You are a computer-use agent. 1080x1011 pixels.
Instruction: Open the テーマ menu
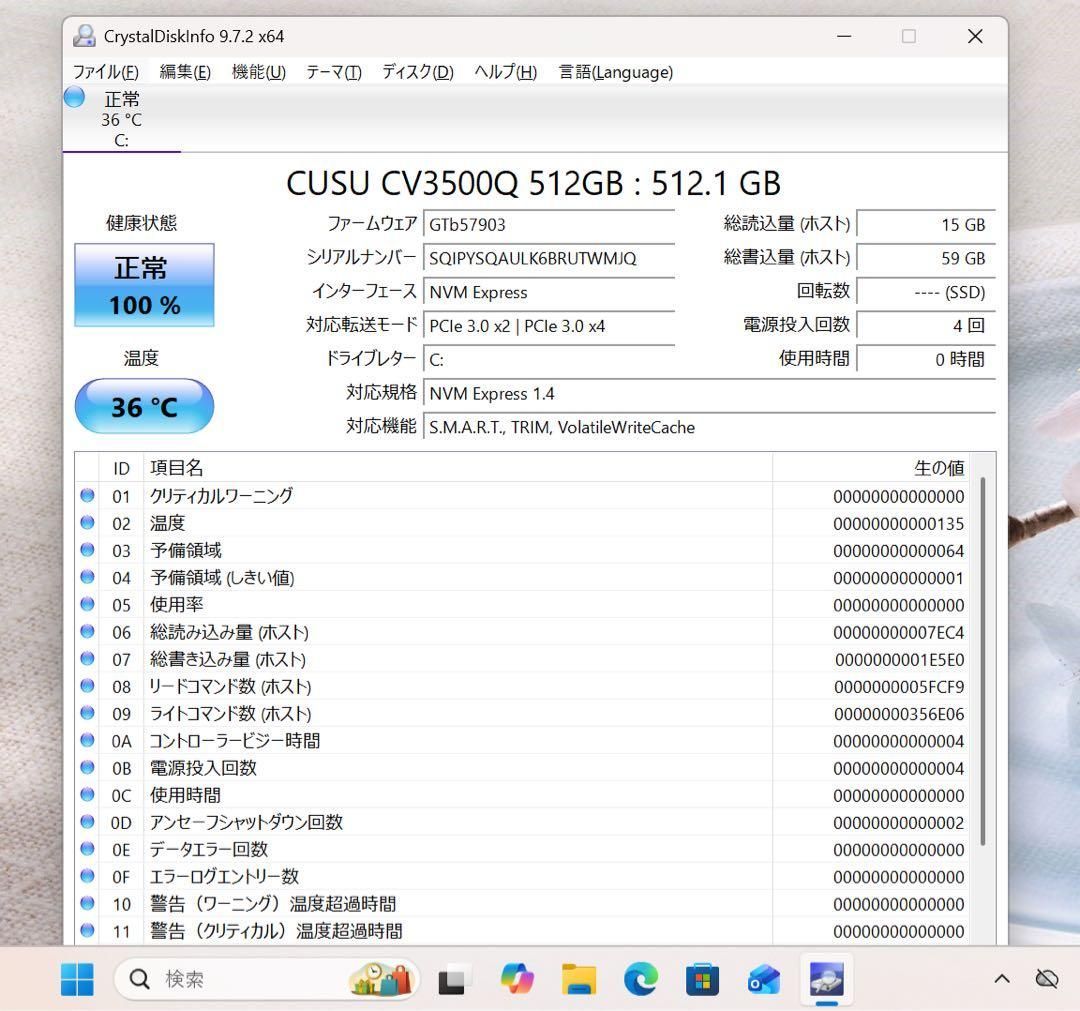point(332,72)
